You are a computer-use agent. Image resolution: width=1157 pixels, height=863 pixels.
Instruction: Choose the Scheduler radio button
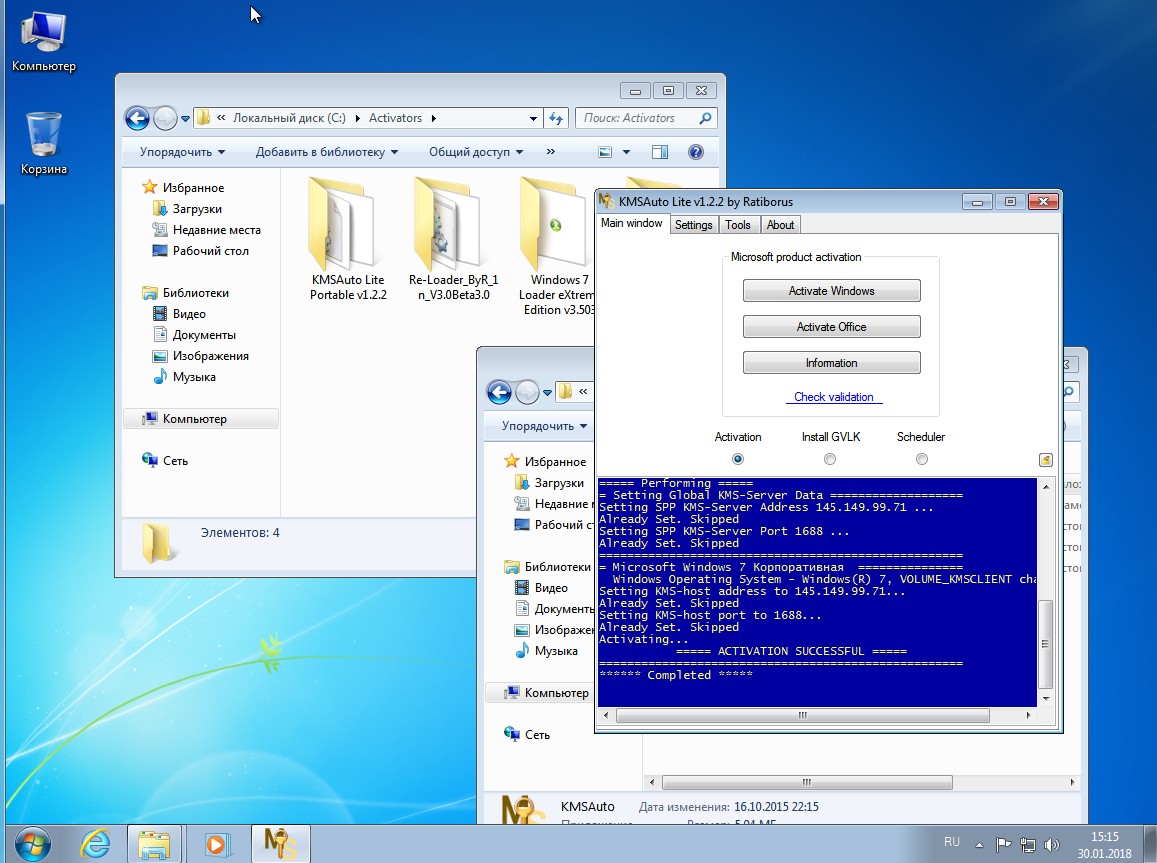921,459
